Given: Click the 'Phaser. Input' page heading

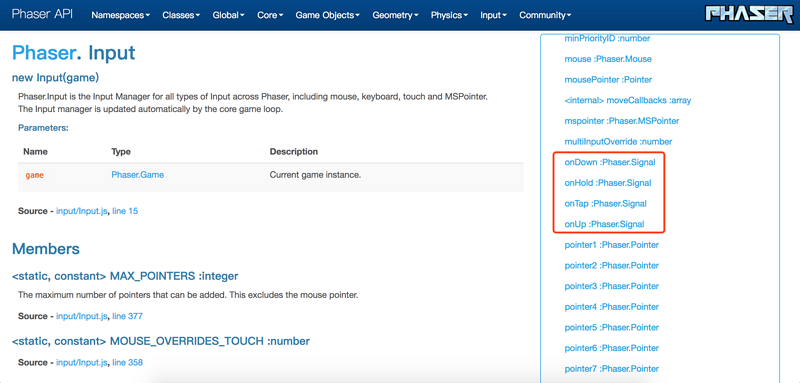Looking at the screenshot, I should [73, 53].
